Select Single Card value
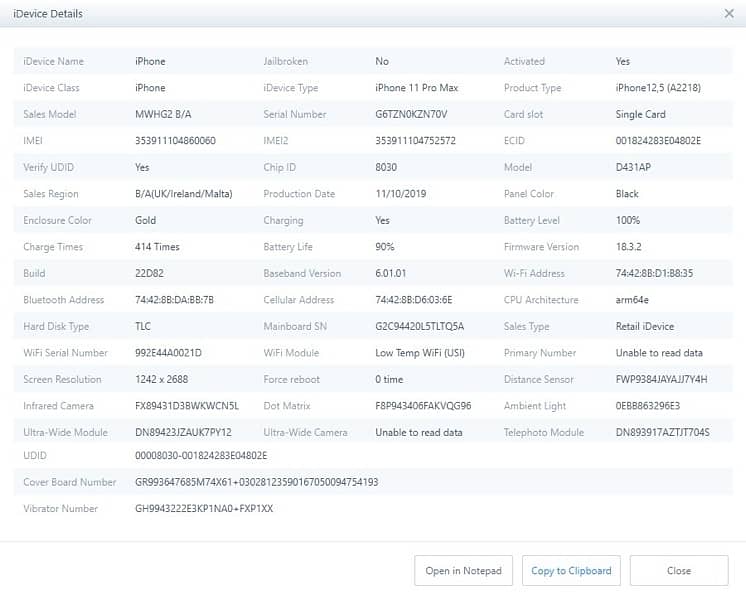The image size is (746, 600). point(640,114)
